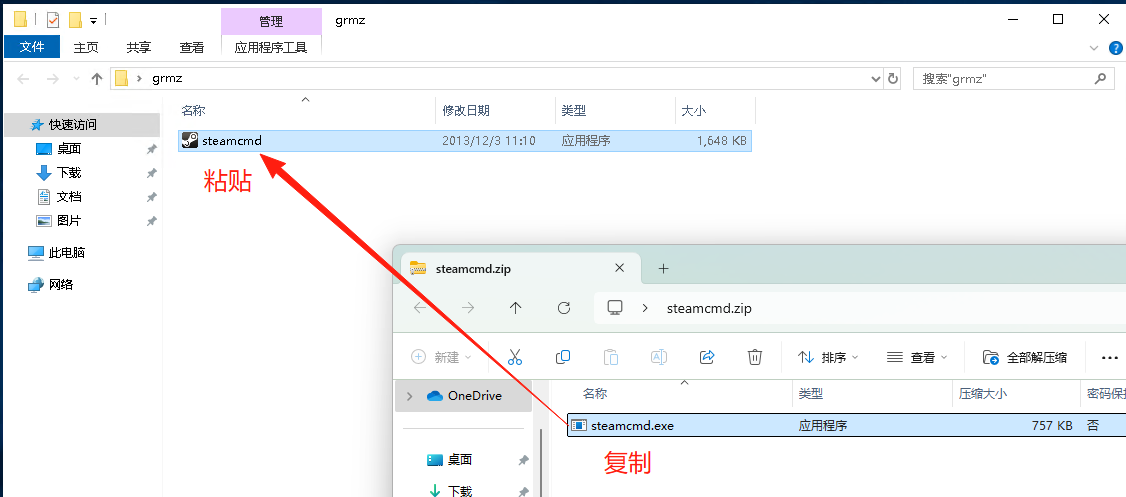
Task: Click the delete trash icon
Action: [755, 357]
